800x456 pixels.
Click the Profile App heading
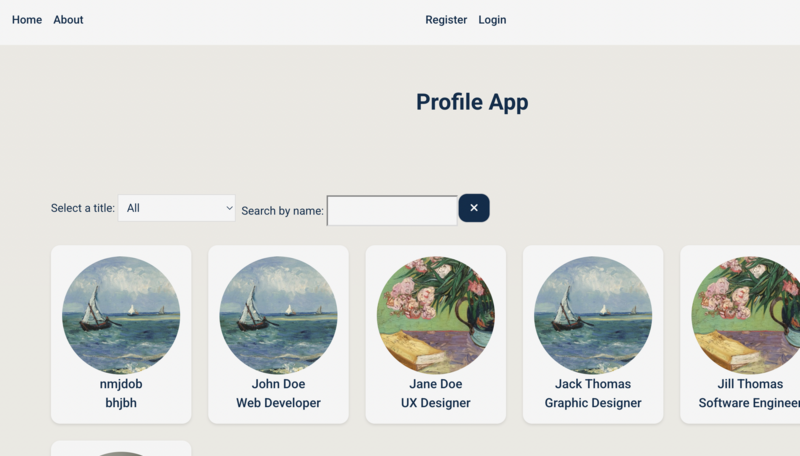pyautogui.click(x=472, y=102)
